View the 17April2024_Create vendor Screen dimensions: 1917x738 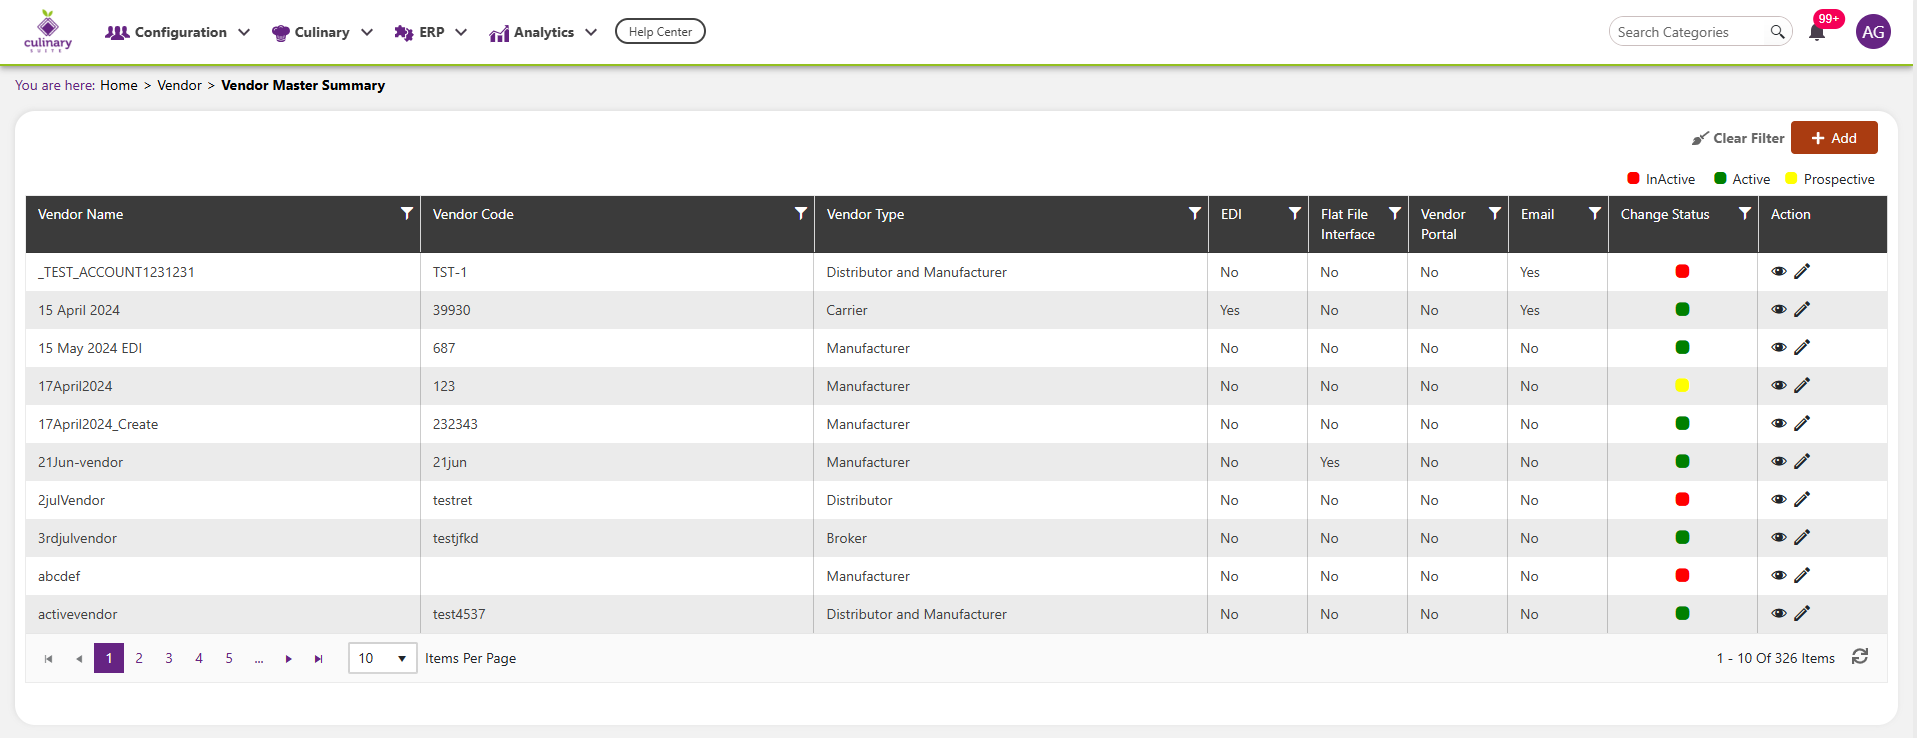pyautogui.click(x=1779, y=423)
